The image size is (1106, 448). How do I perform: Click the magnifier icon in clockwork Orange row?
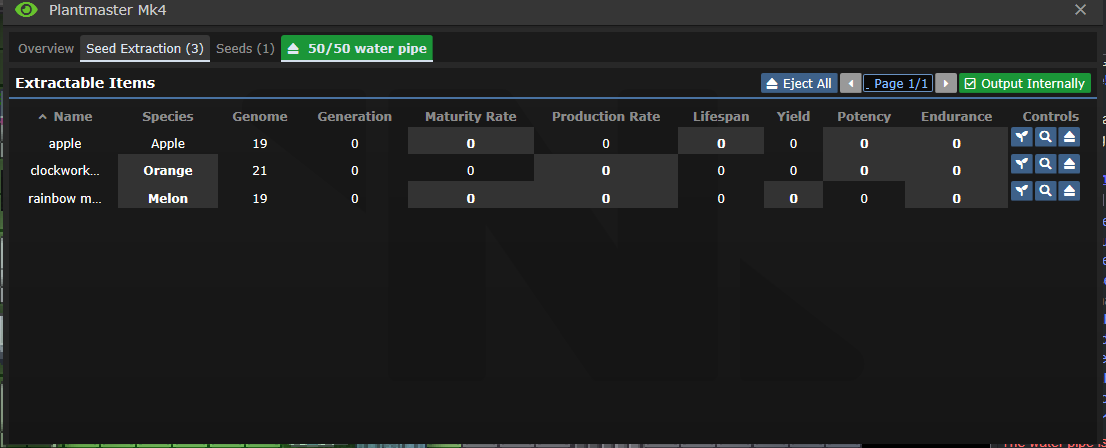pyautogui.click(x=1045, y=164)
